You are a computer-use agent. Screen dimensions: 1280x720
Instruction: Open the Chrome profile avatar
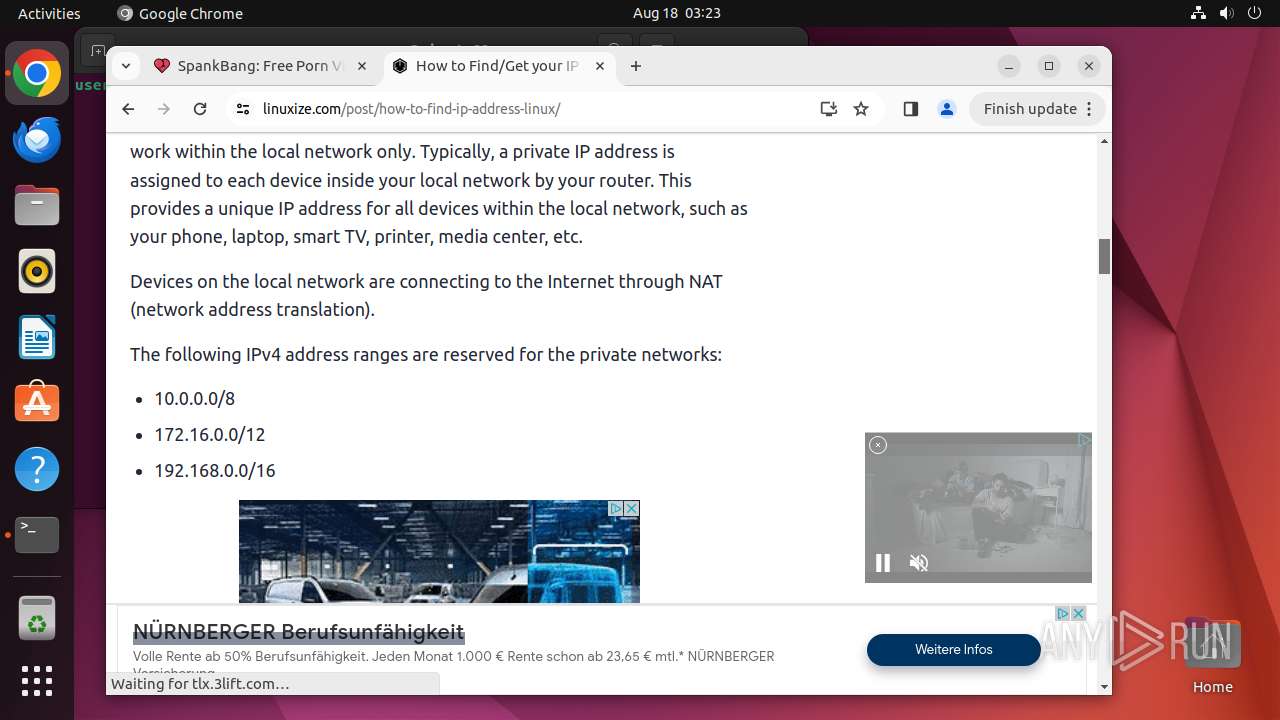point(947,109)
